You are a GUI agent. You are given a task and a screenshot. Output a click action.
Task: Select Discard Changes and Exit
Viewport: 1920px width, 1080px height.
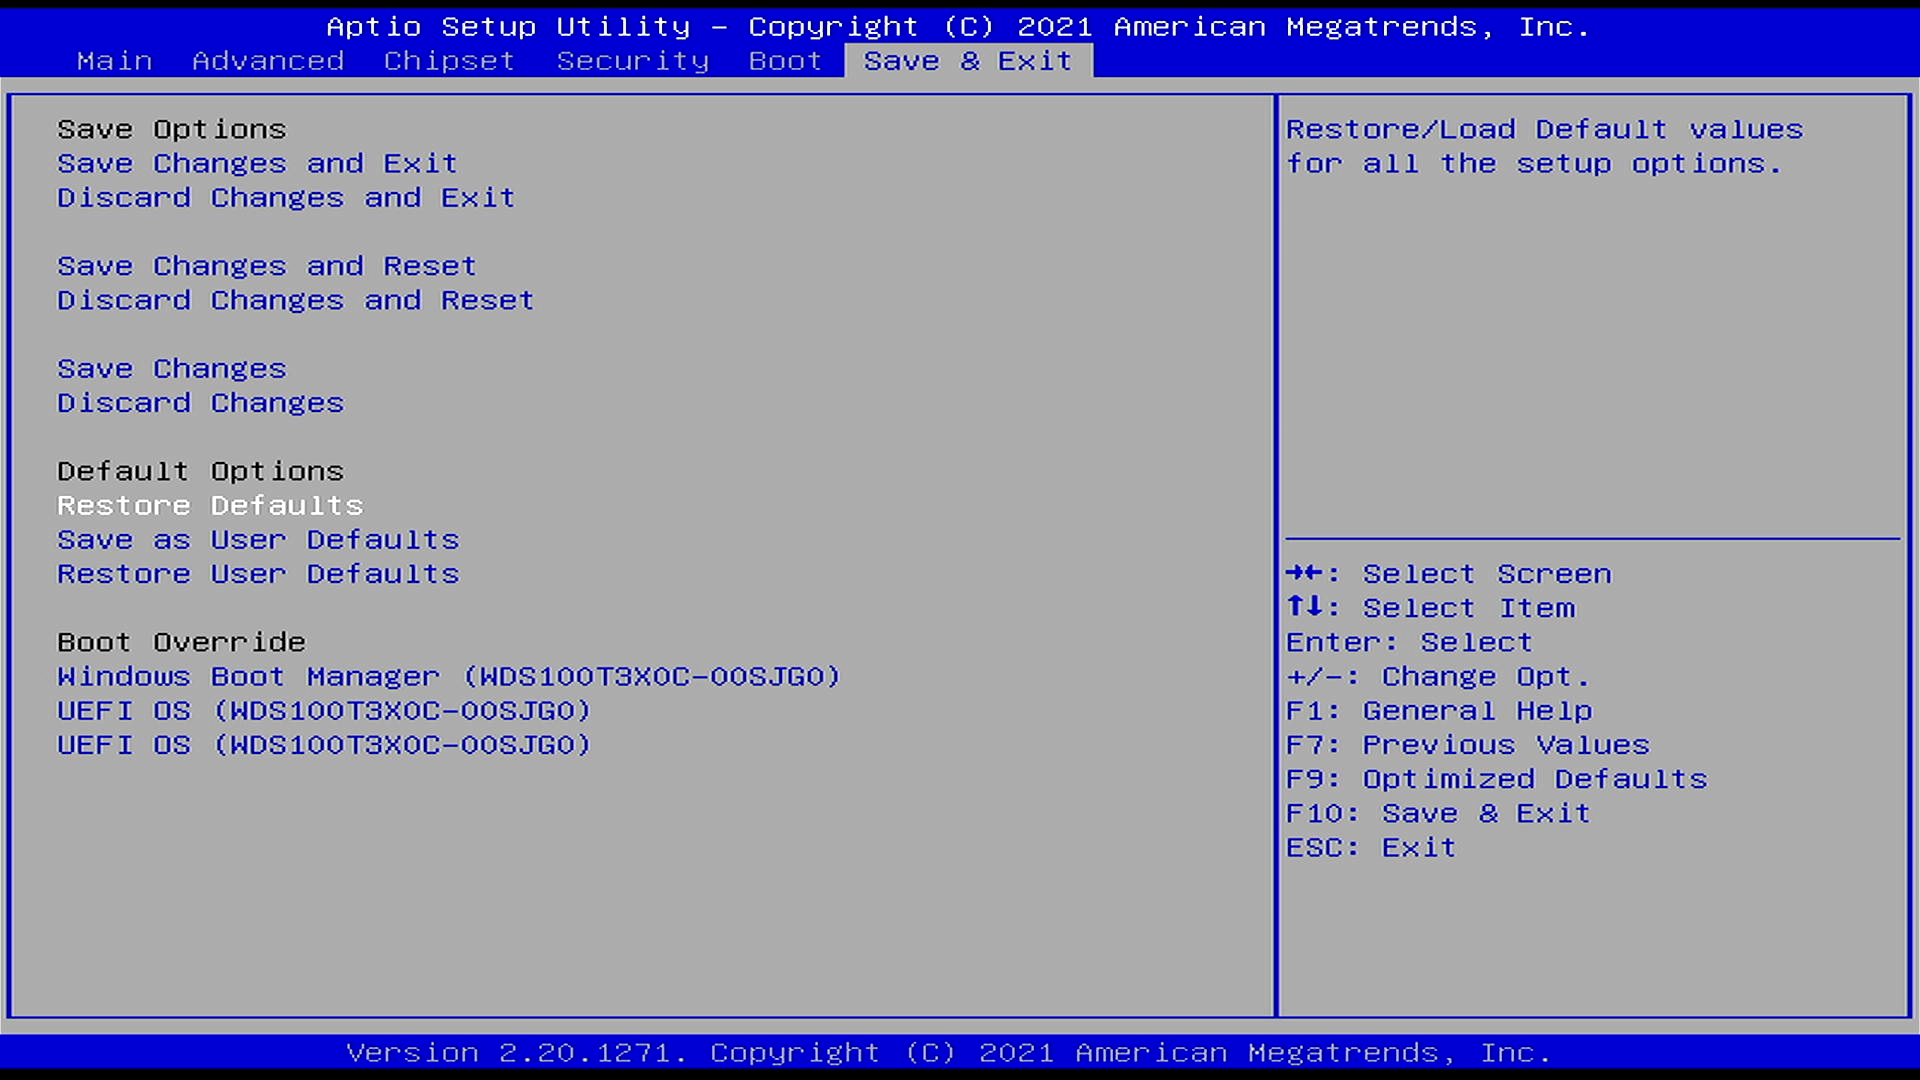click(285, 198)
